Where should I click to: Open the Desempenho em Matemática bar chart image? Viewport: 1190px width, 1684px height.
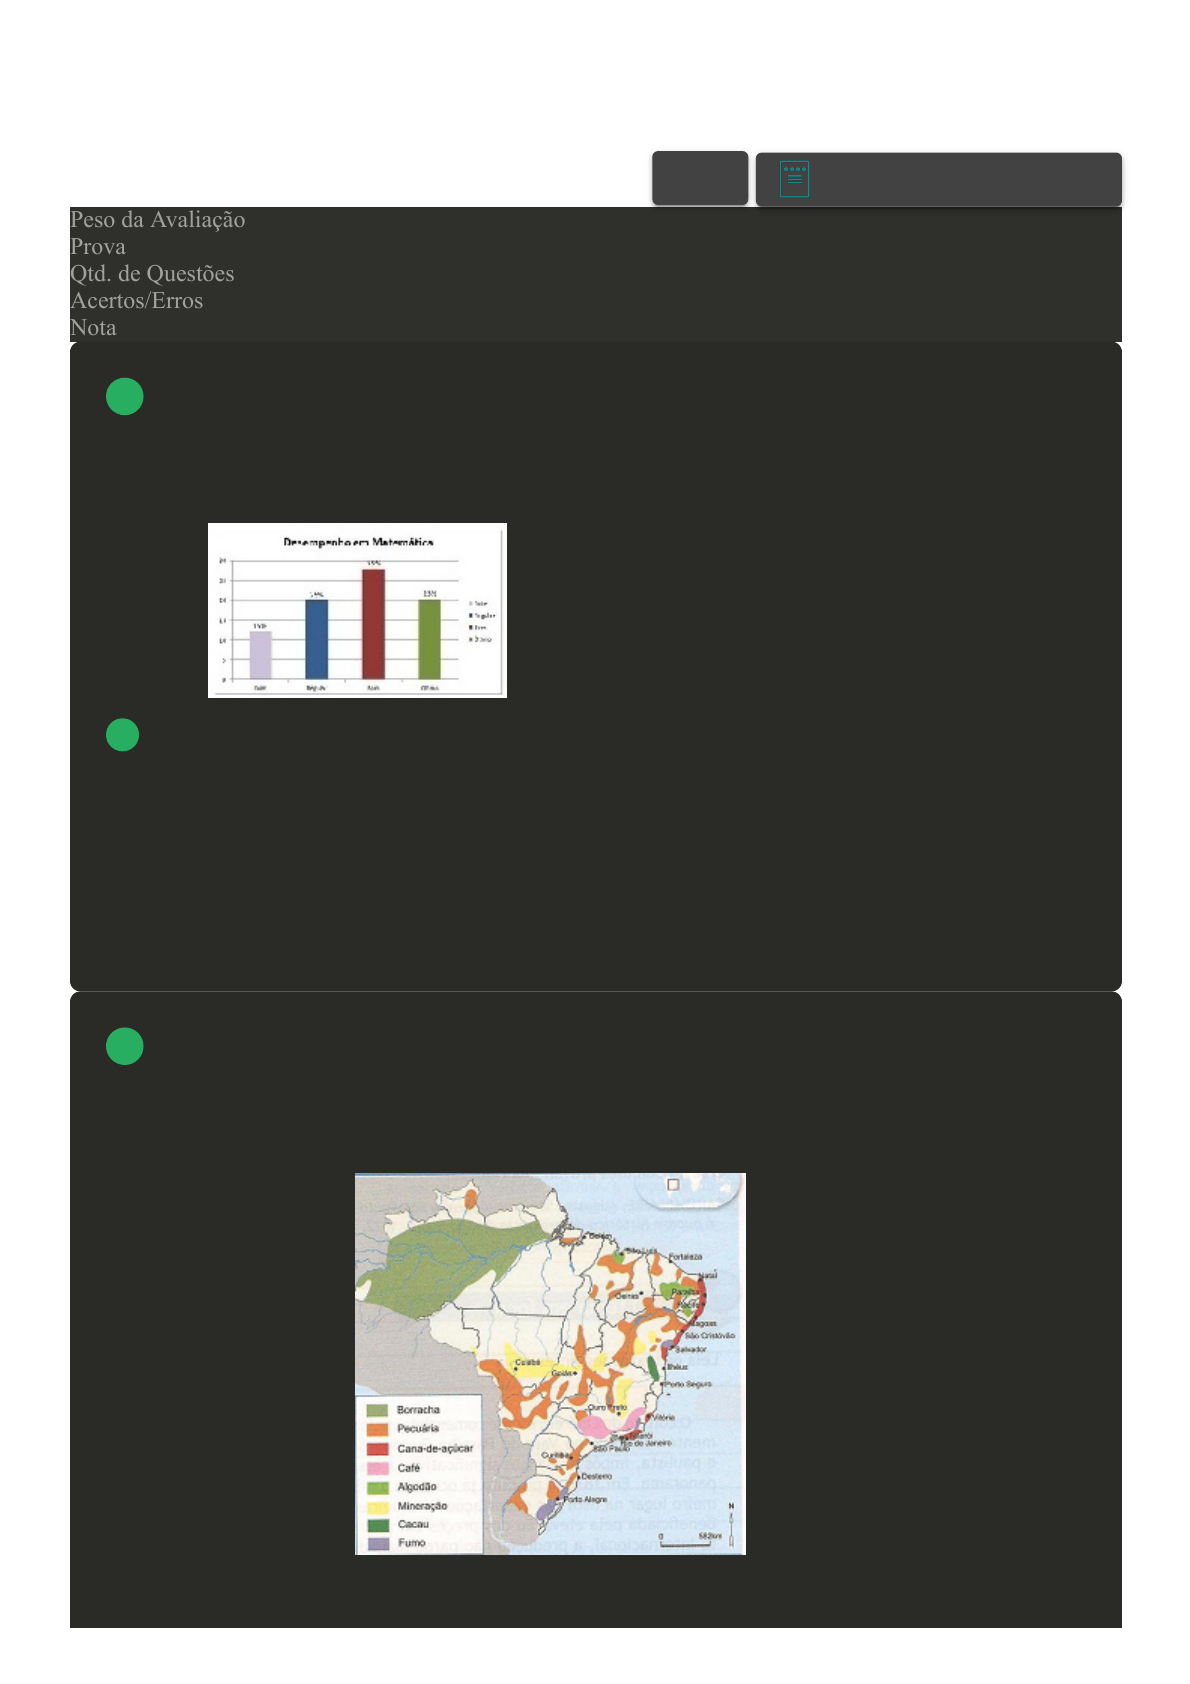pos(357,610)
